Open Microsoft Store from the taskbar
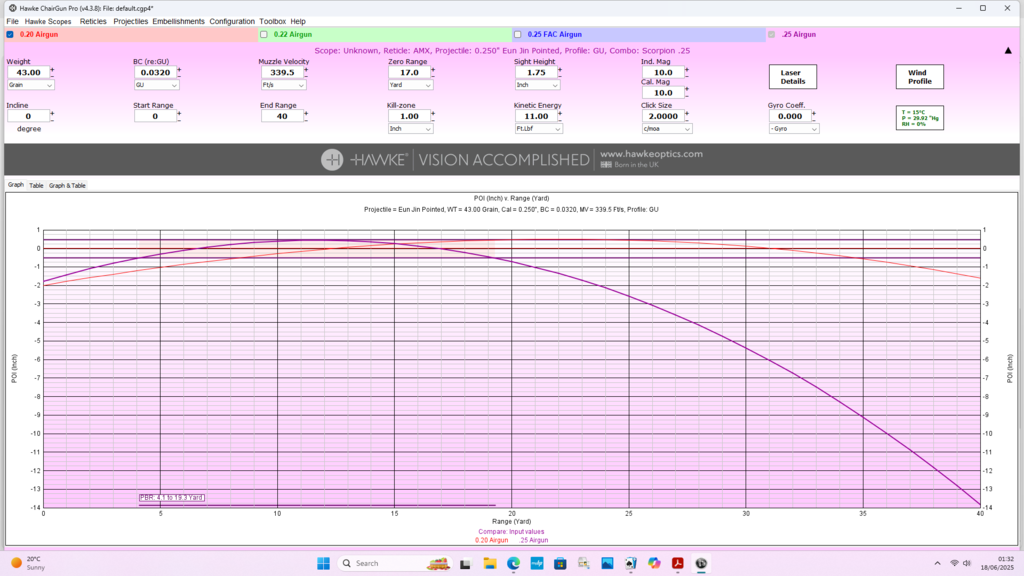 pyautogui.click(x=560, y=564)
